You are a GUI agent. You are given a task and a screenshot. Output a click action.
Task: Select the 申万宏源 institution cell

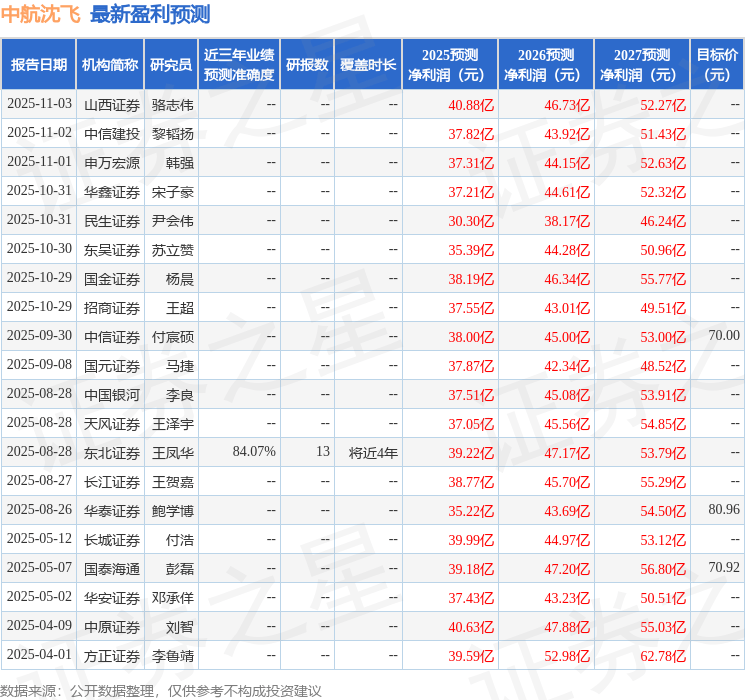pyautogui.click(x=112, y=163)
